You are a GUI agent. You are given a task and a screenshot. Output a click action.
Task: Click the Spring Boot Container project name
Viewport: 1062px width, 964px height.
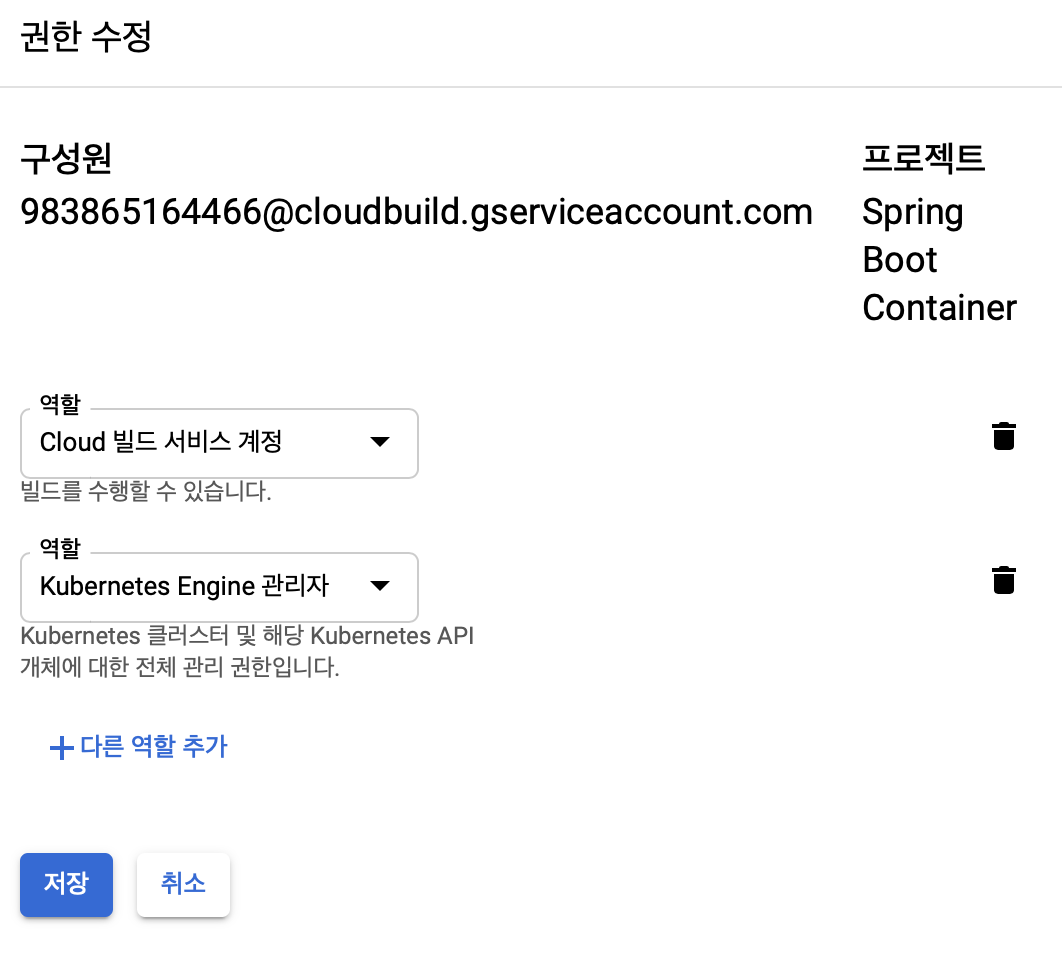click(x=938, y=259)
